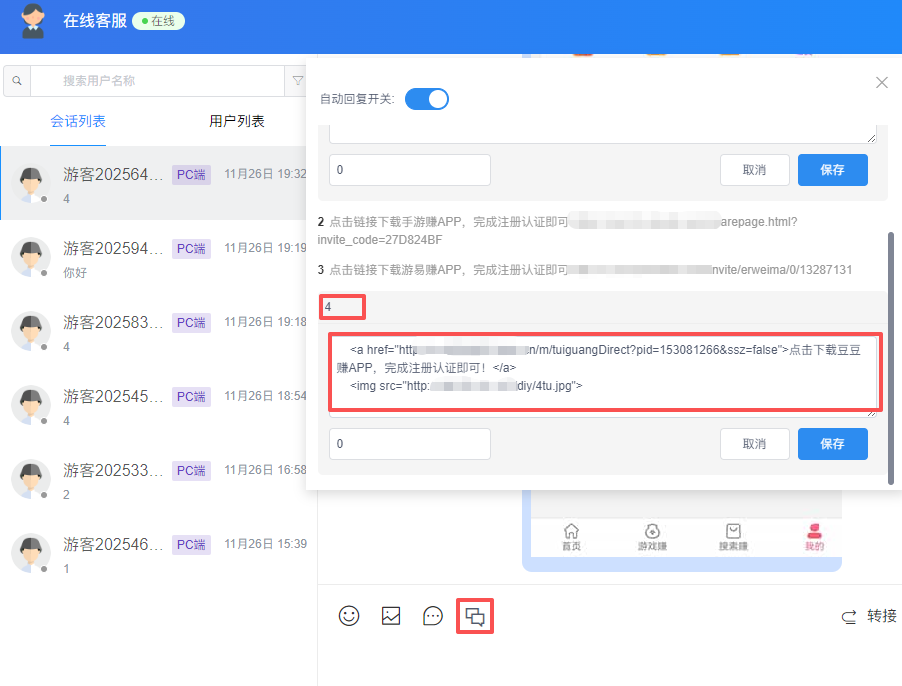Toggle the 自动回复开关 switch

(427, 99)
